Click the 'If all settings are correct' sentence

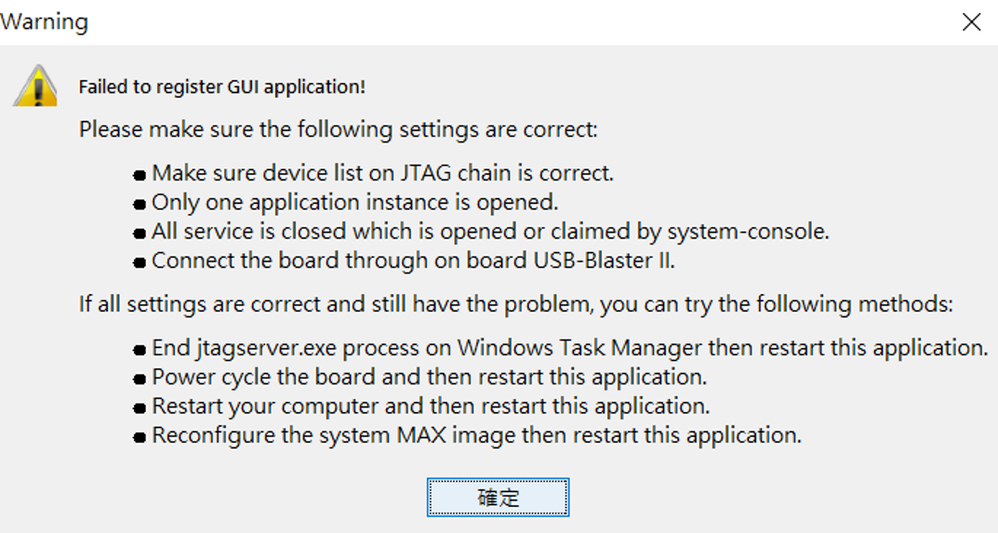click(x=516, y=304)
